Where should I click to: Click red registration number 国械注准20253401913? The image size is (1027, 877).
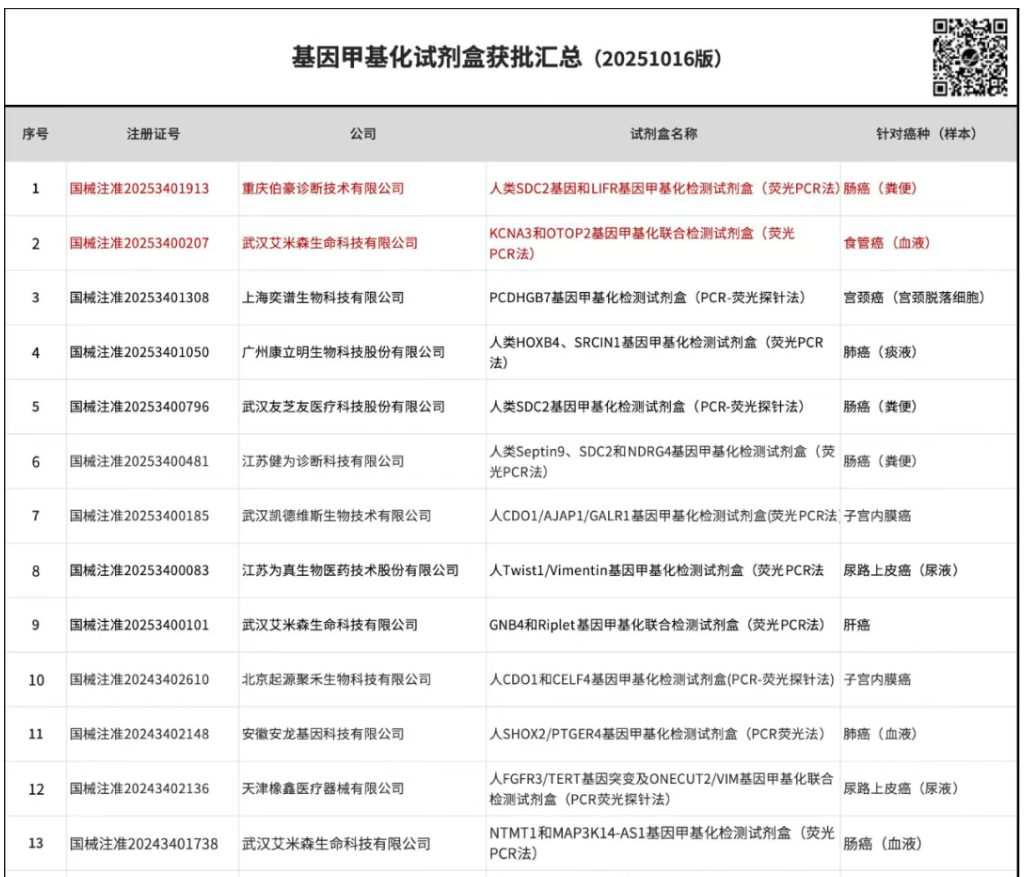[x=139, y=188]
